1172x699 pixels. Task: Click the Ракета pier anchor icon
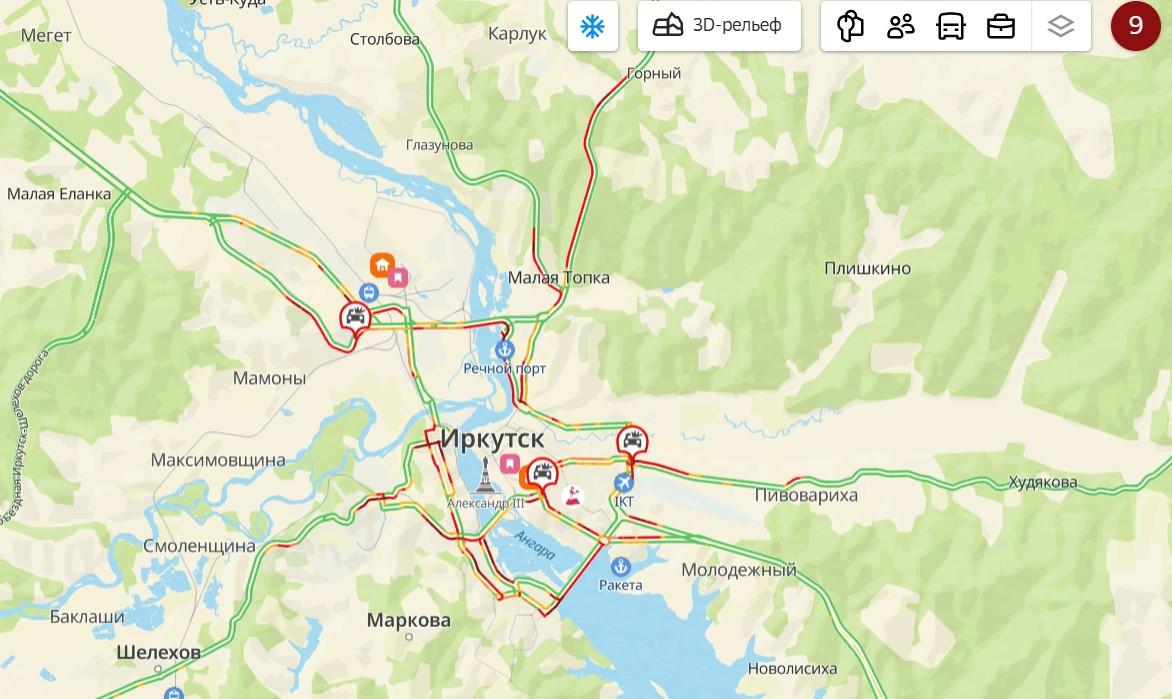[x=620, y=566]
